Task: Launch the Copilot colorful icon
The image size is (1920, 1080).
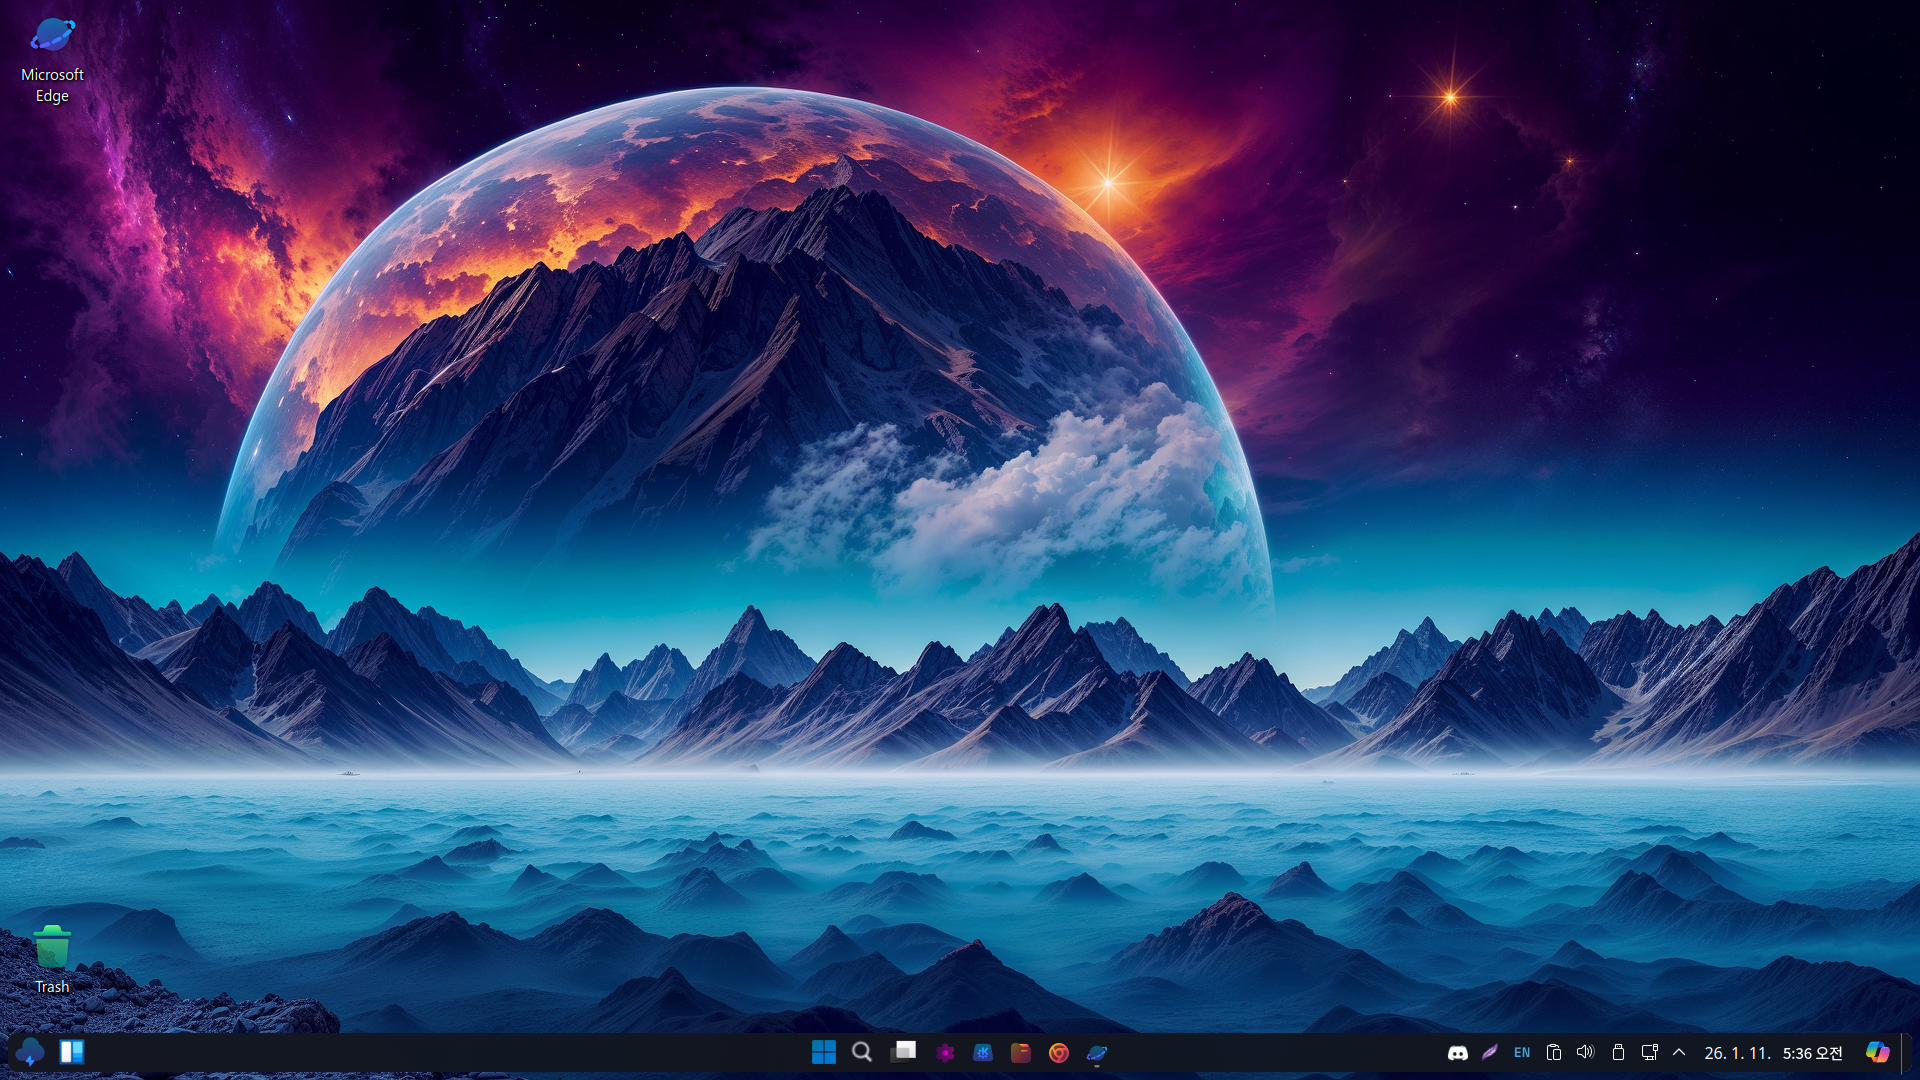Action: [1877, 1052]
